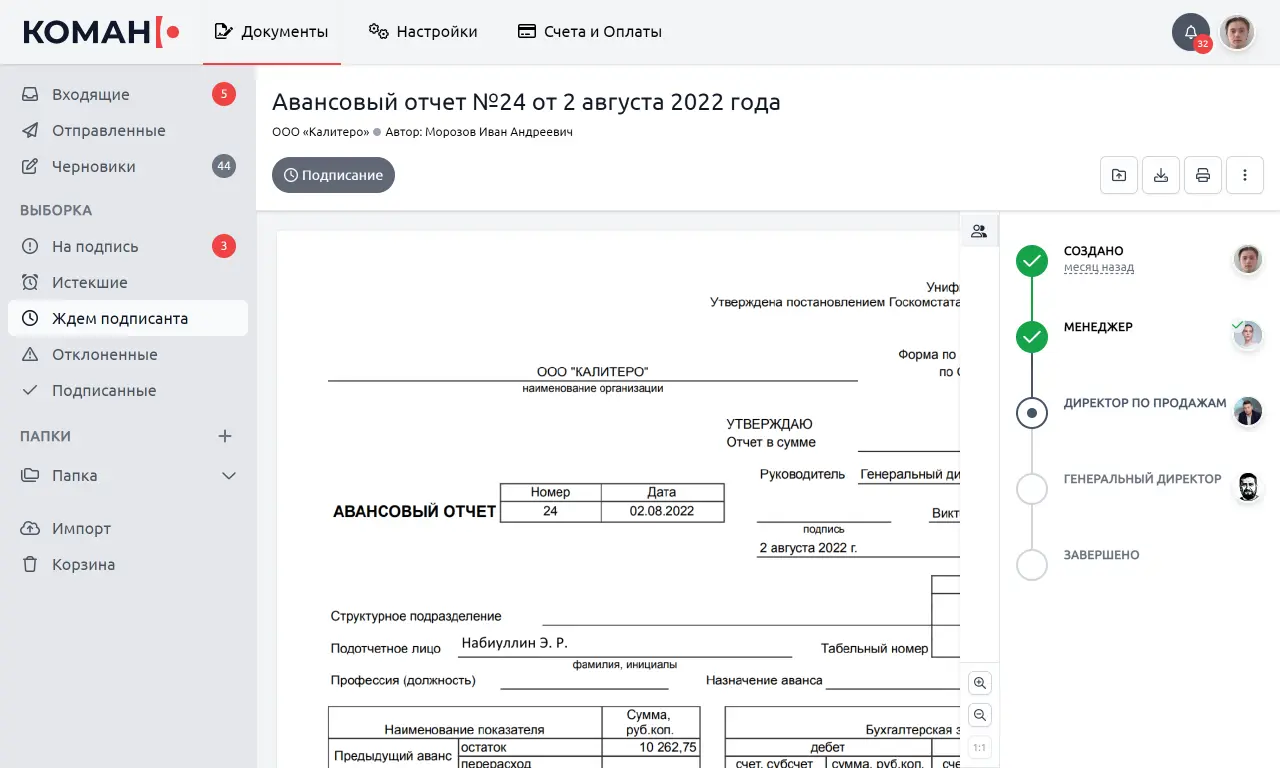The image size is (1280, 768).
Task: Open the user profile avatar in header
Action: [x=1237, y=32]
